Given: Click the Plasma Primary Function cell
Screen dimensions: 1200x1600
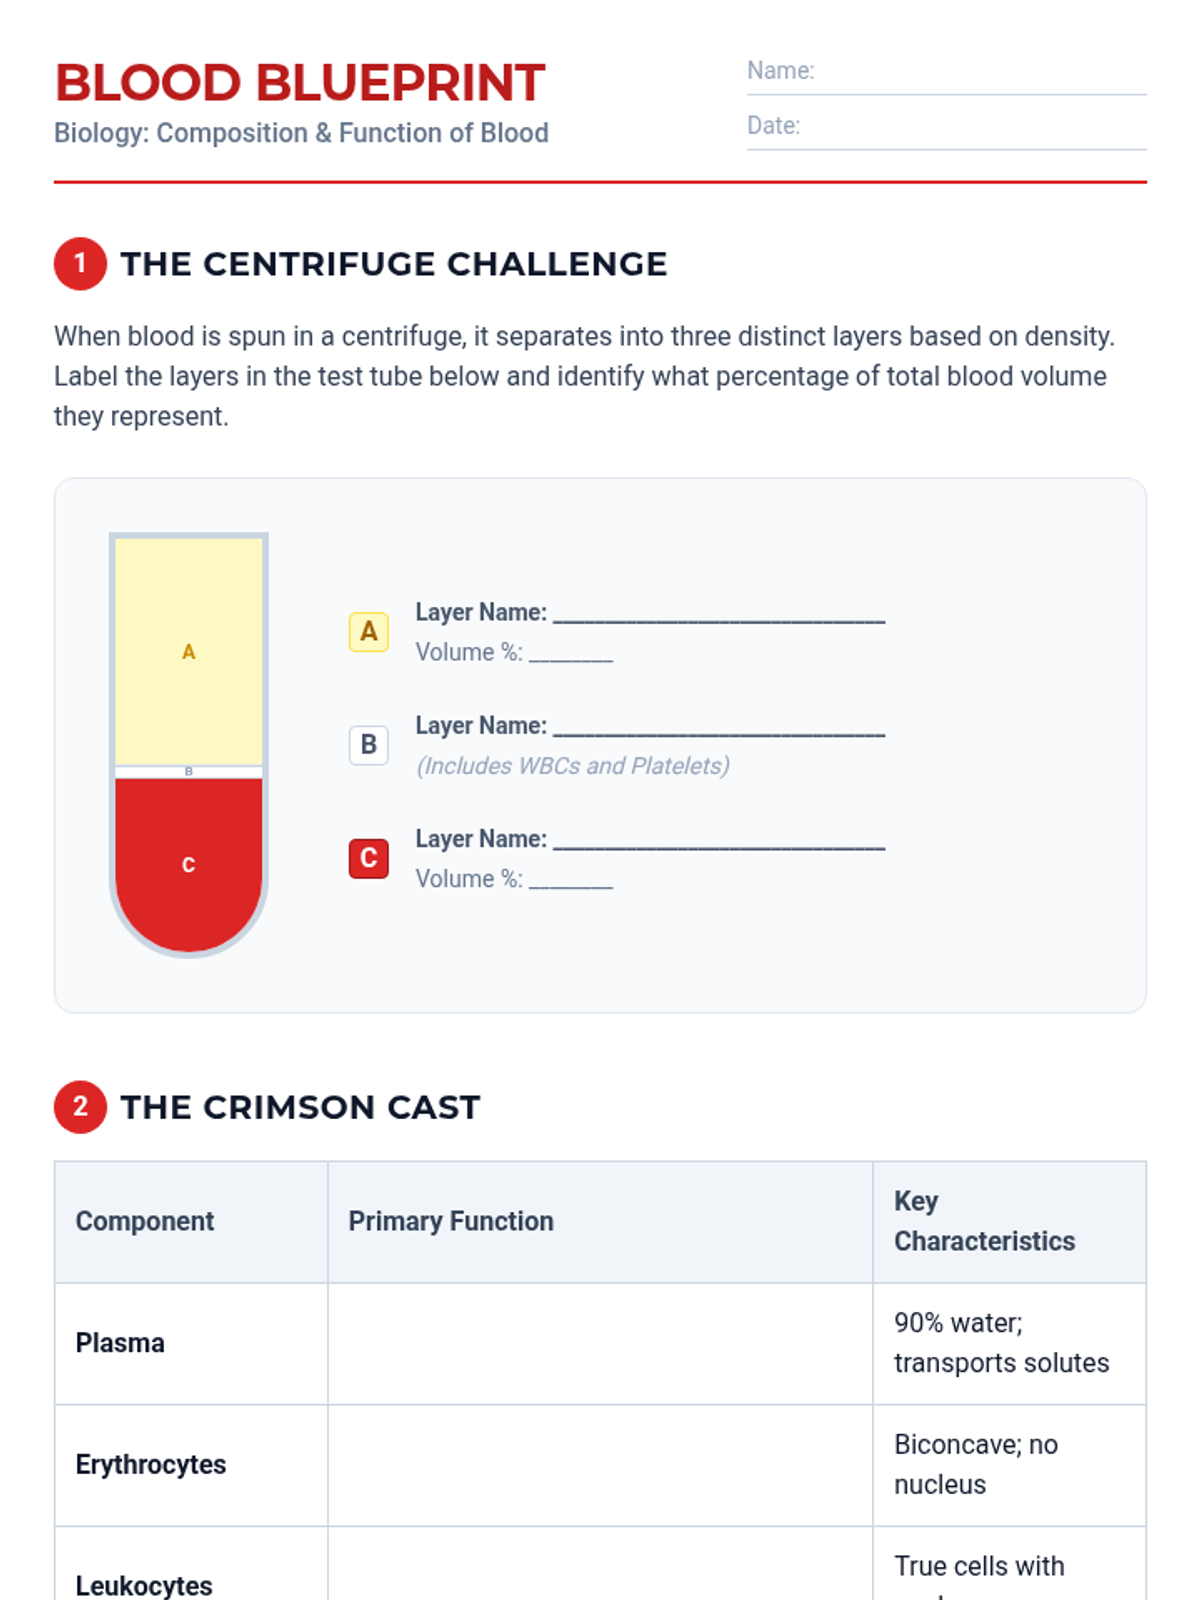Looking at the screenshot, I should tap(600, 1343).
